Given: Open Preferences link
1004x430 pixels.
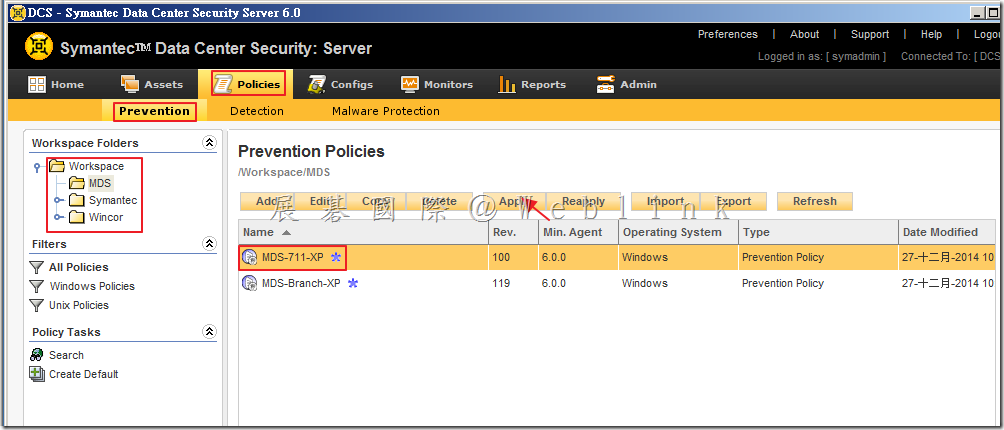Looking at the screenshot, I should 727,35.
